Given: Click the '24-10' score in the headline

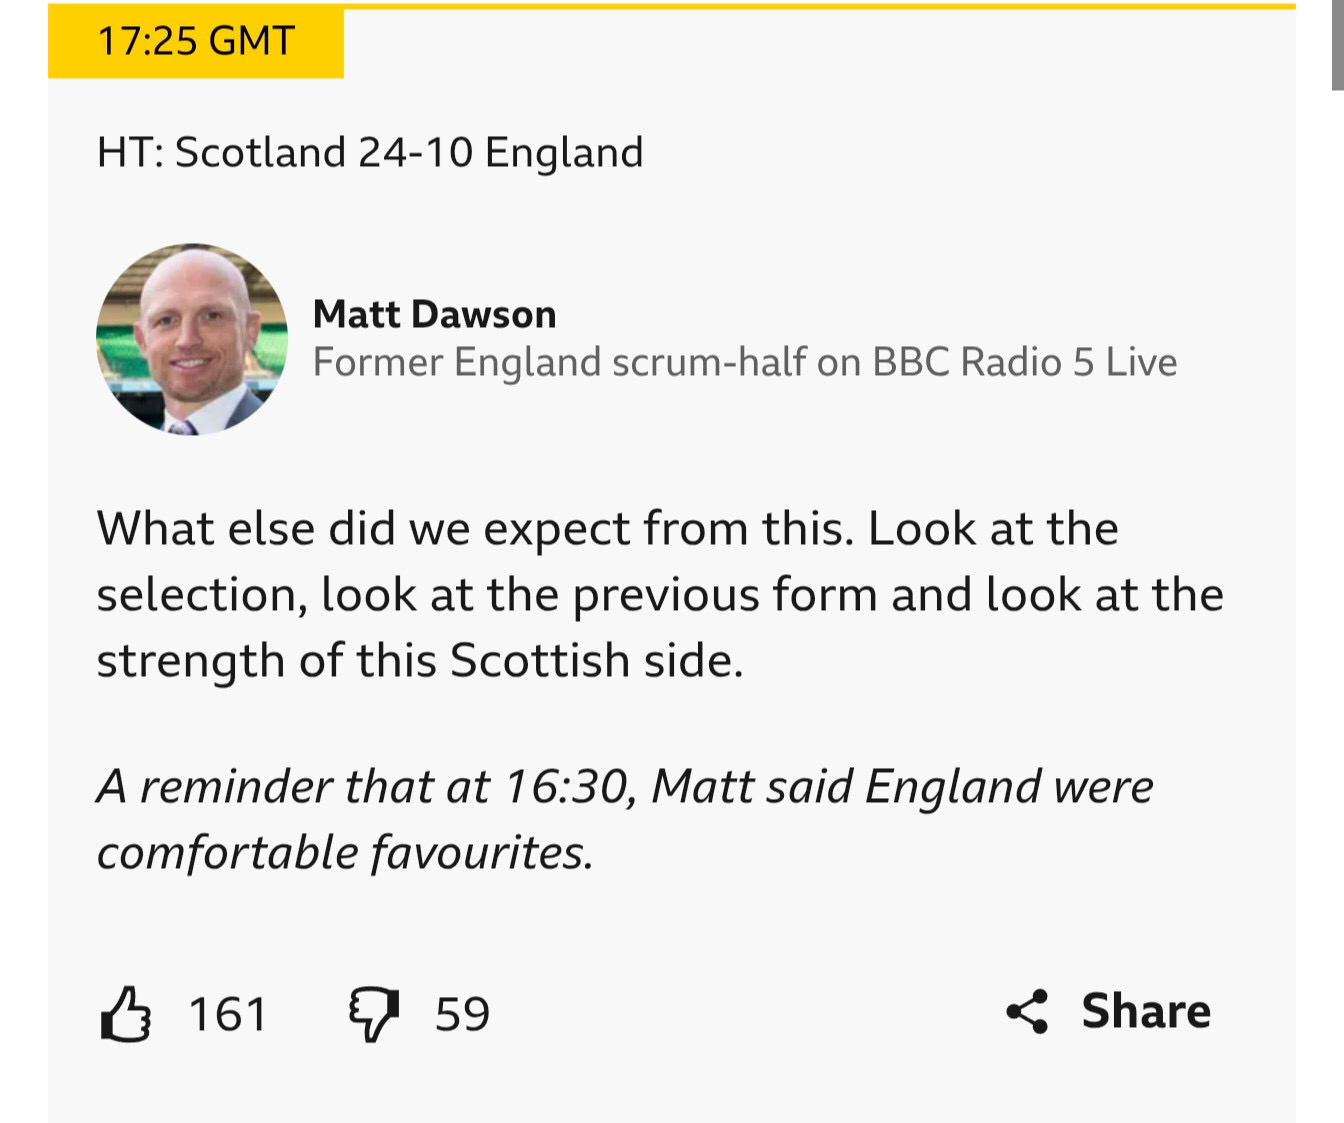Looking at the screenshot, I should pyautogui.click(x=415, y=153).
